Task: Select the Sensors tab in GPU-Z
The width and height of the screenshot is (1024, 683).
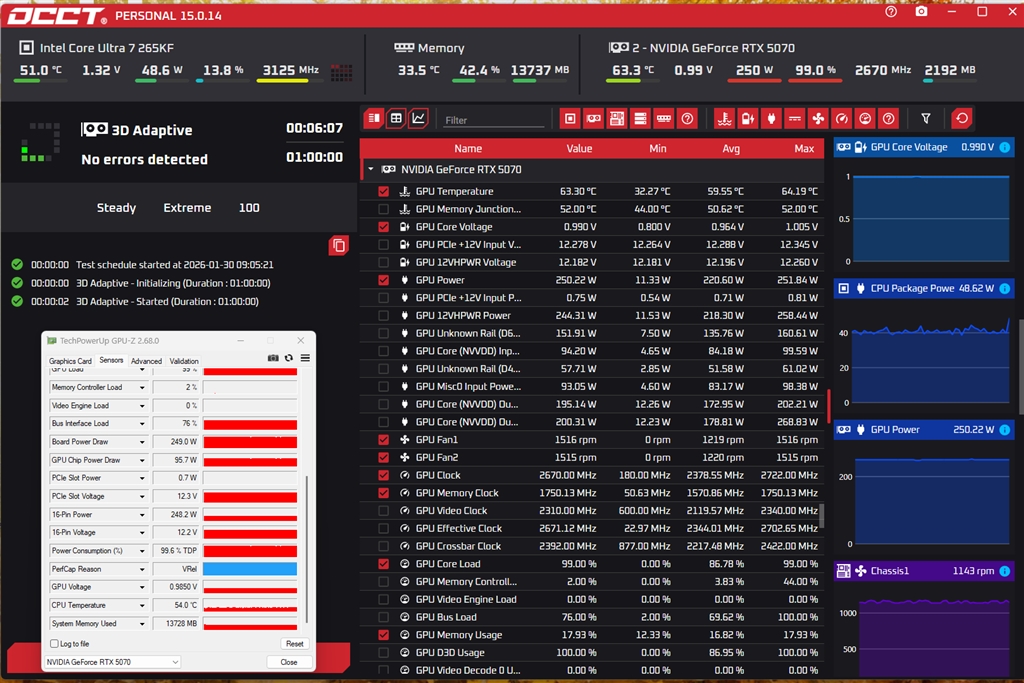Action: pos(111,360)
